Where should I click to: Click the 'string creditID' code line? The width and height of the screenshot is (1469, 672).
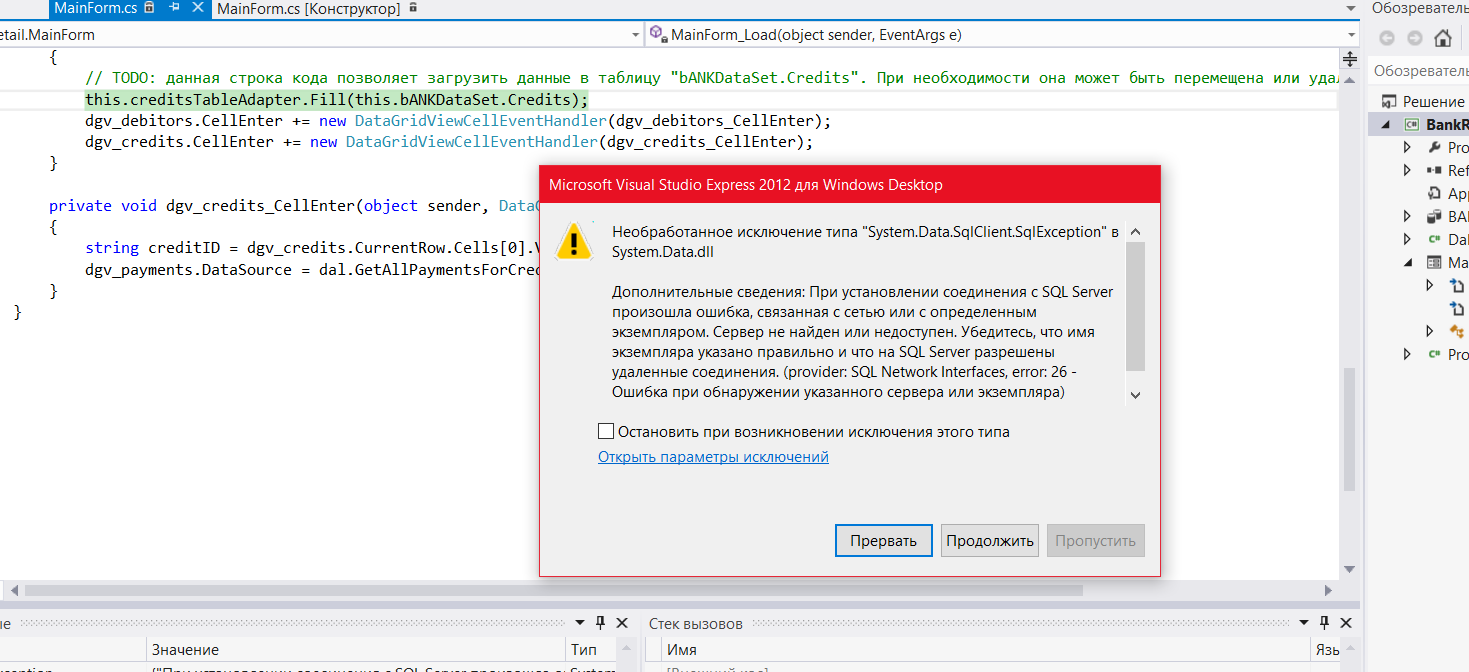312,248
